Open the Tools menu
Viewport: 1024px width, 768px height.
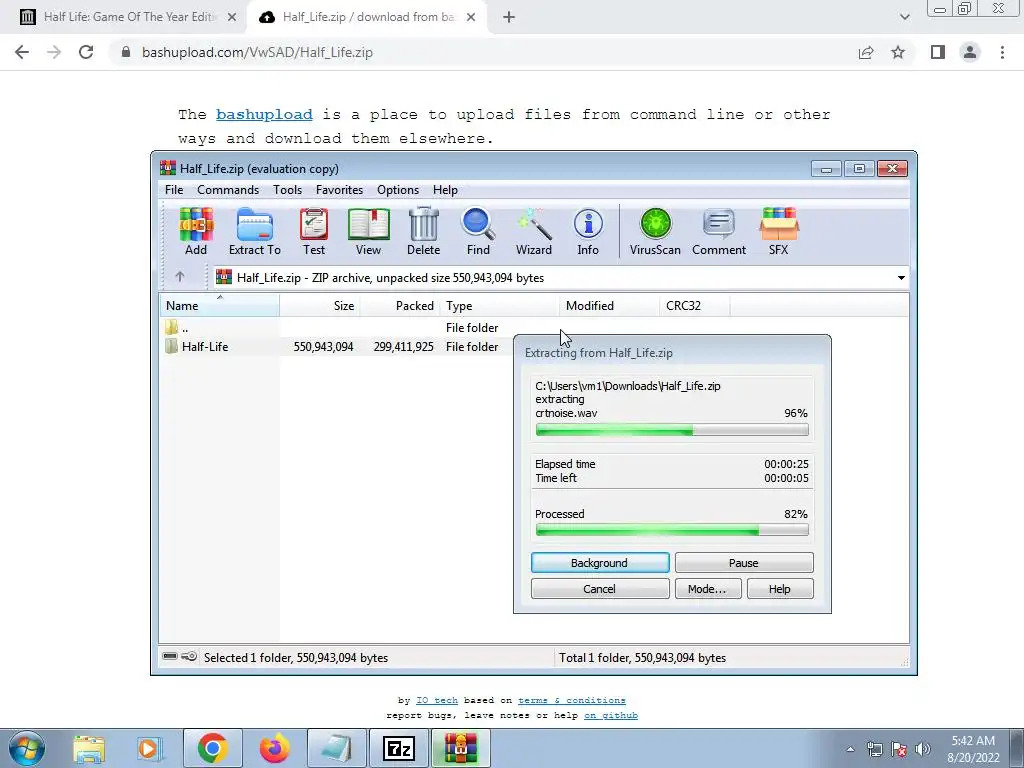287,189
